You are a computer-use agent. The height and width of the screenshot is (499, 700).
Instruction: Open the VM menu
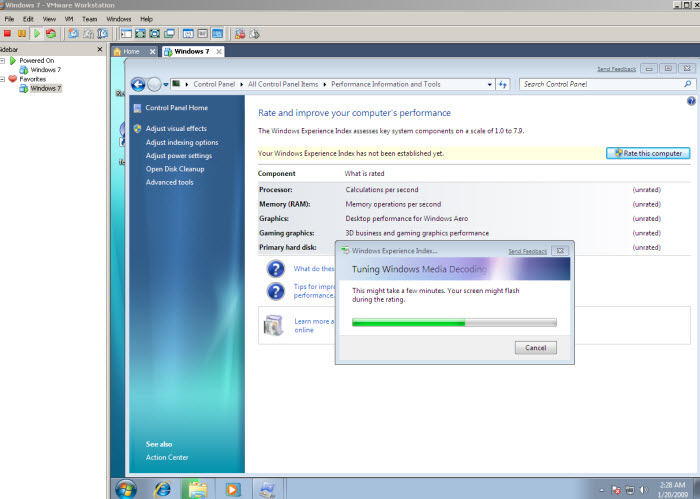[69, 19]
